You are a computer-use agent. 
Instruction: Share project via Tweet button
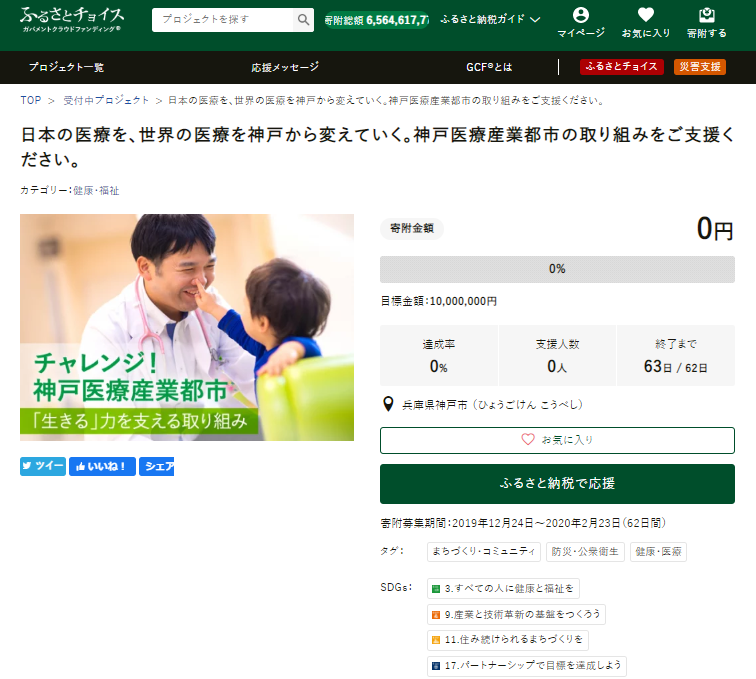42,466
